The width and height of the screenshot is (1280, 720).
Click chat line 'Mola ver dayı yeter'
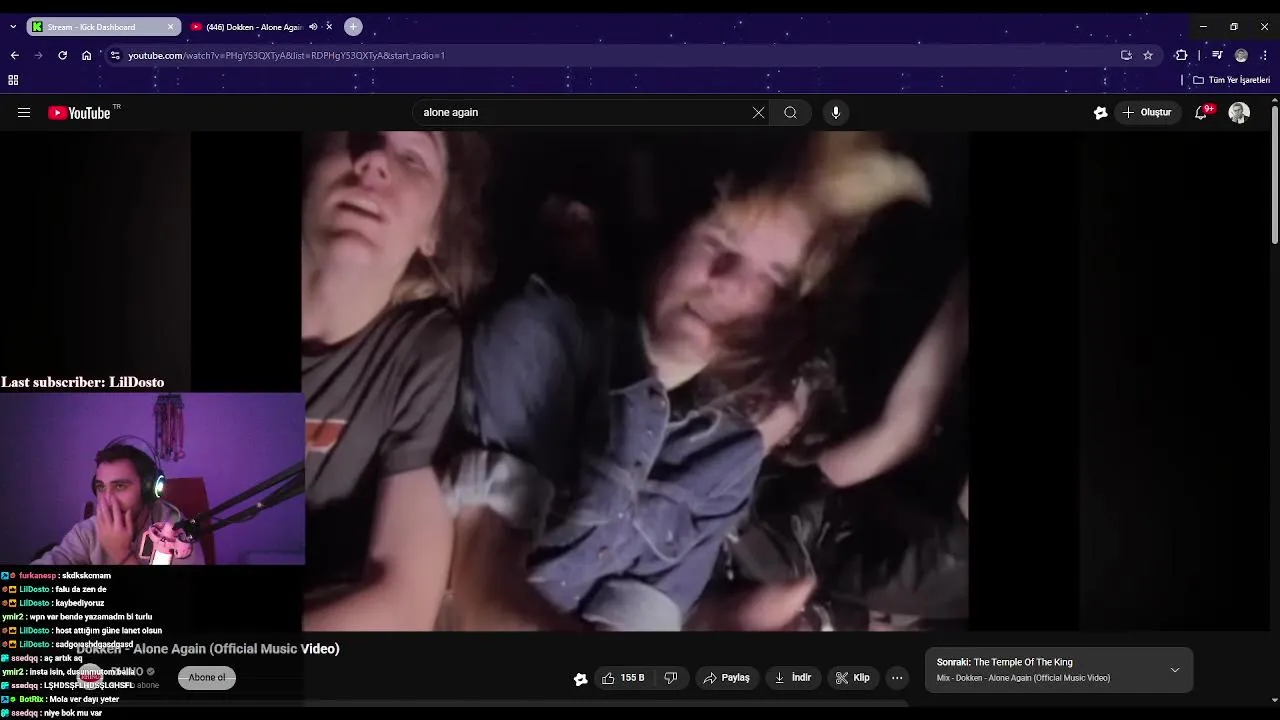pyautogui.click(x=84, y=699)
